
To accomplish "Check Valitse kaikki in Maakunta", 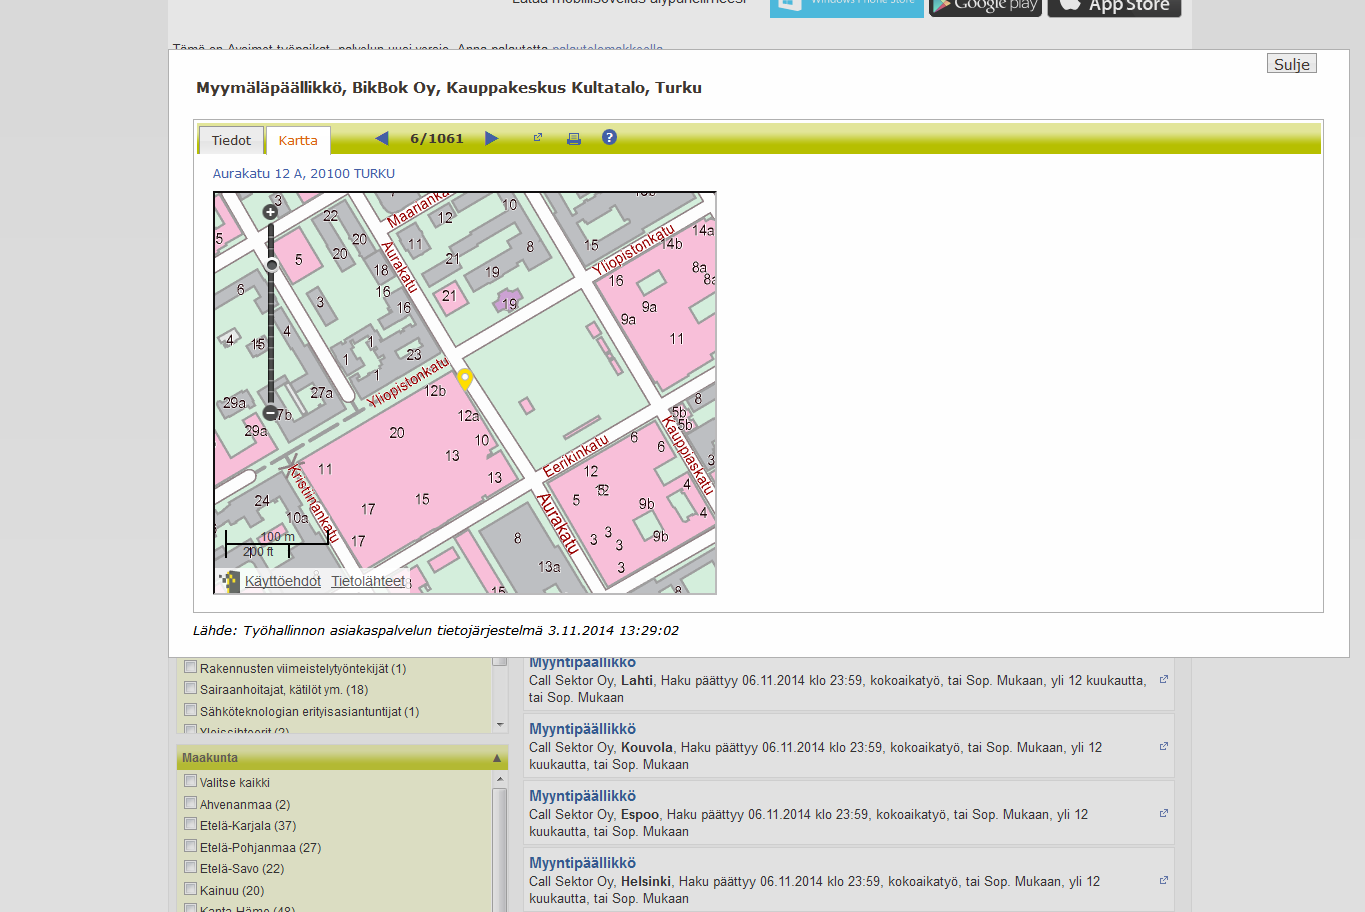I will (x=190, y=781).
